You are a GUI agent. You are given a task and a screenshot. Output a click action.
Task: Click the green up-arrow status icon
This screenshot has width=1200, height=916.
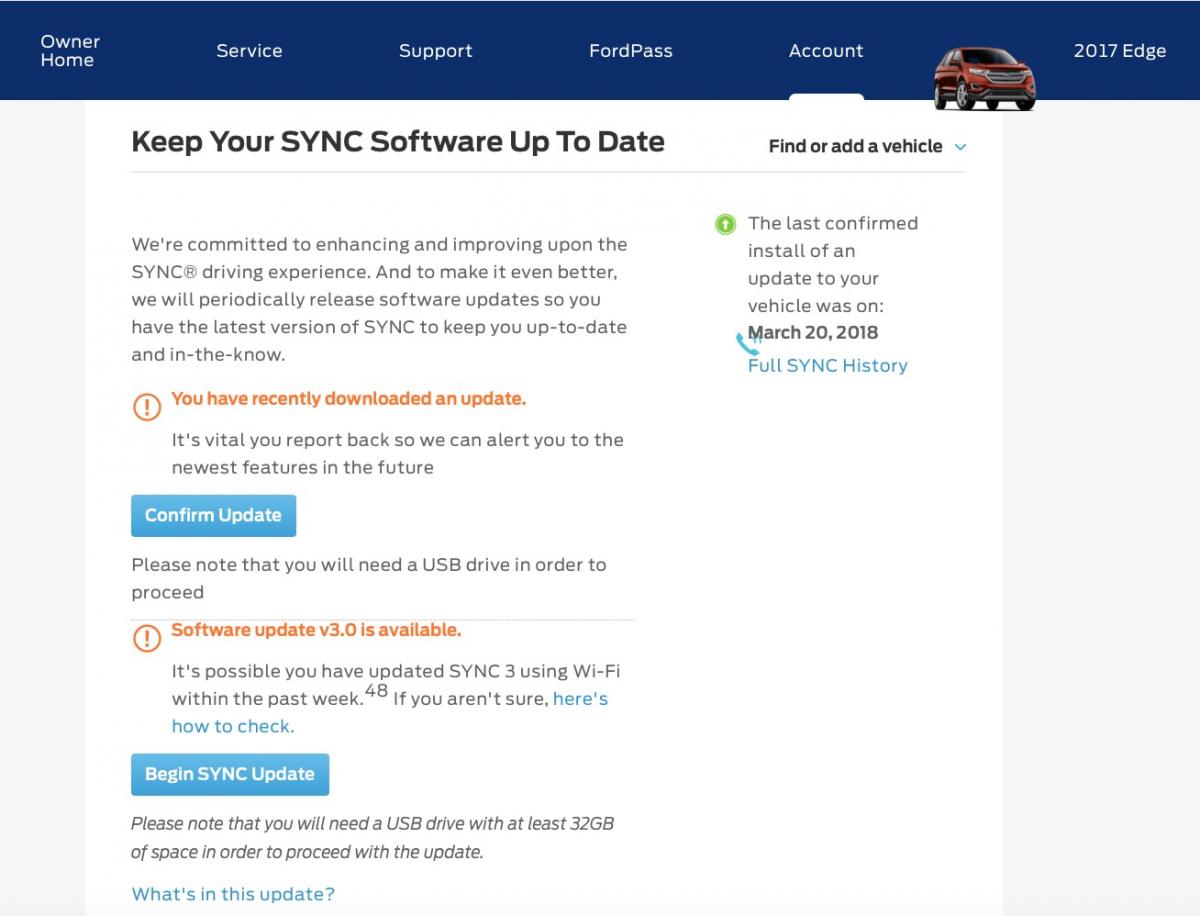[x=726, y=225]
